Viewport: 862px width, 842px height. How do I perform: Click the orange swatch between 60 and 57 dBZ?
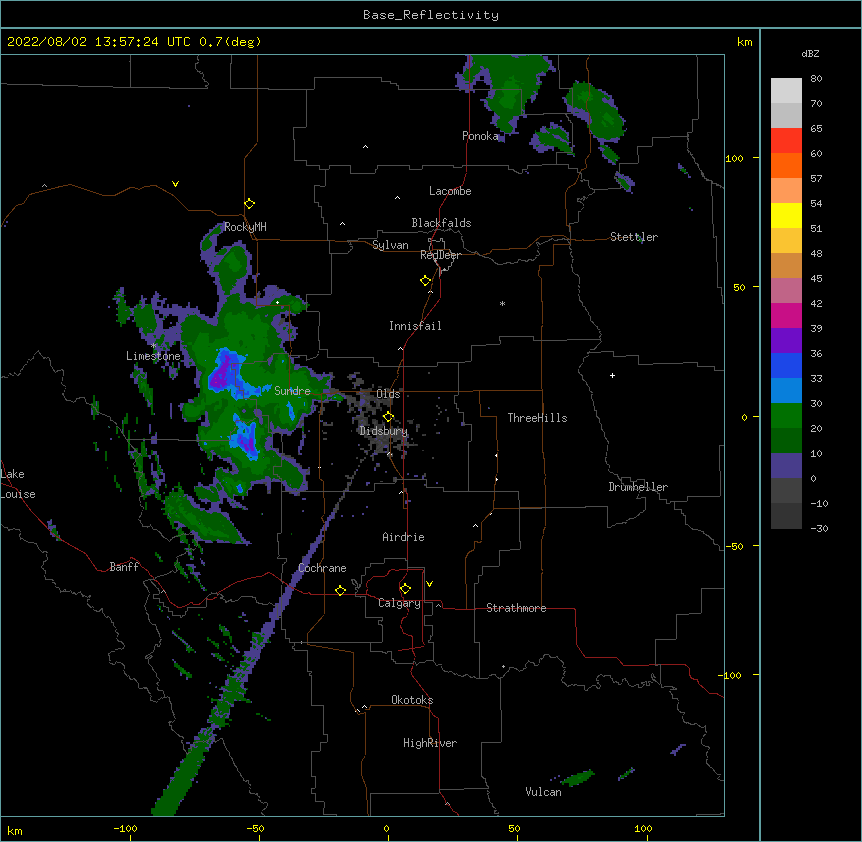pos(786,165)
